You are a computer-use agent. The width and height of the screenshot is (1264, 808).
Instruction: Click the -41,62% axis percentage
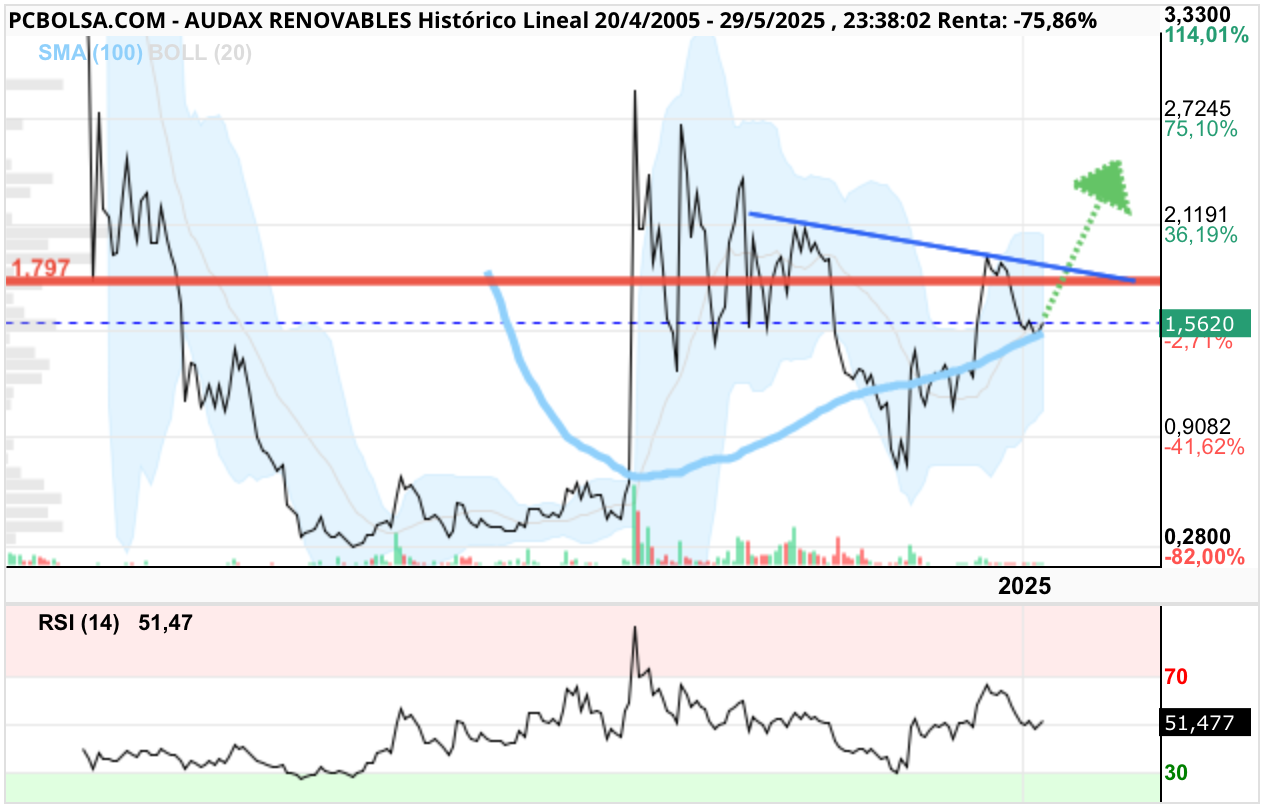[x=1204, y=447]
